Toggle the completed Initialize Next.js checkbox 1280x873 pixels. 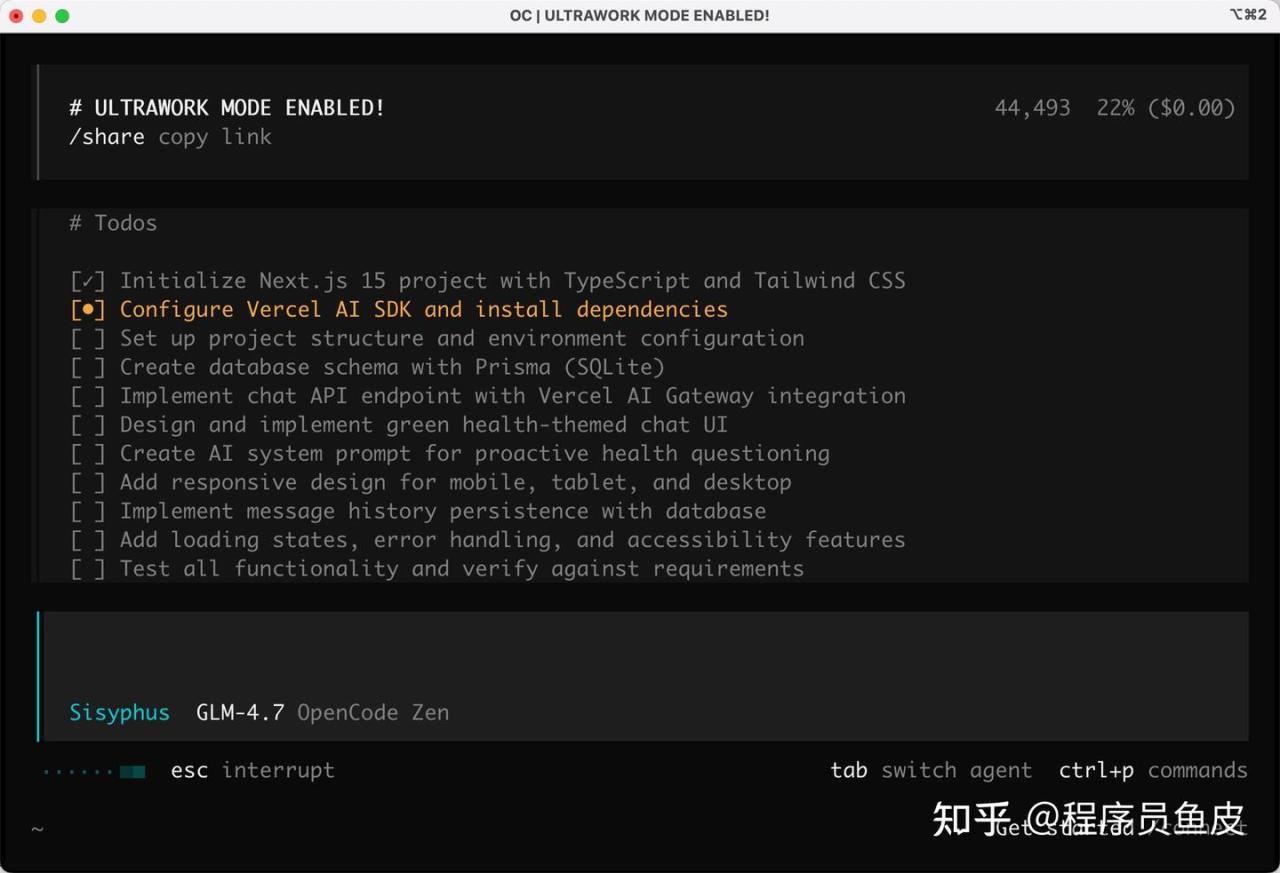(87, 281)
